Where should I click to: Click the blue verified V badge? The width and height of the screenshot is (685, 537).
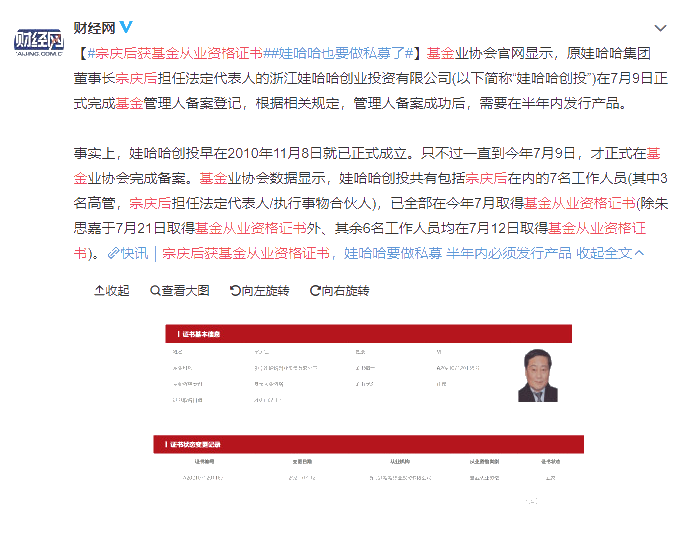pos(126,27)
